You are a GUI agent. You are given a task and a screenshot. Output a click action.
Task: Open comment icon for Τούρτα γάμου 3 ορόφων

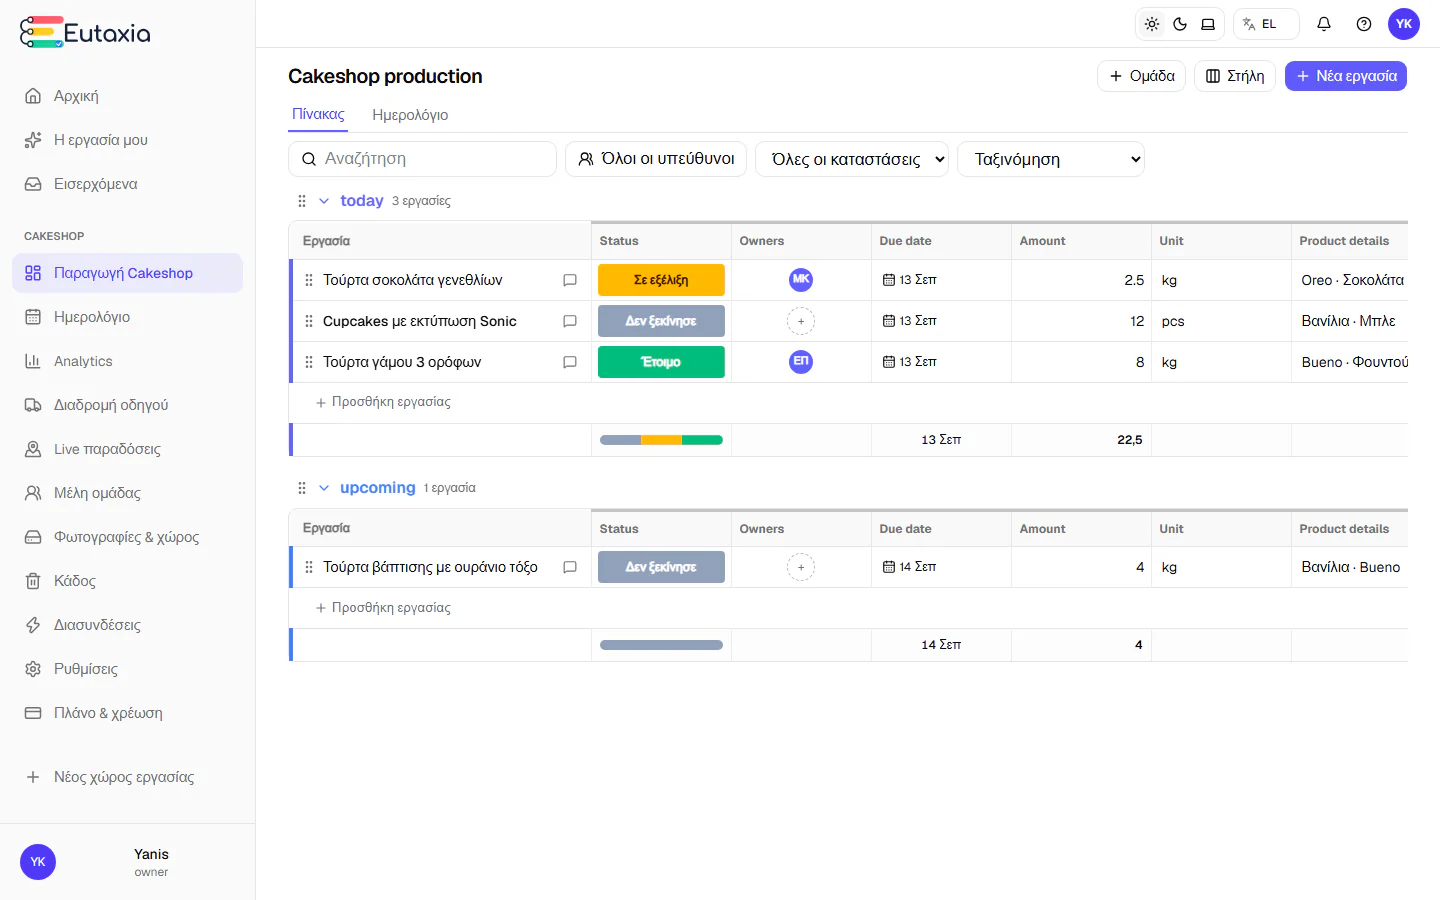[570, 362]
